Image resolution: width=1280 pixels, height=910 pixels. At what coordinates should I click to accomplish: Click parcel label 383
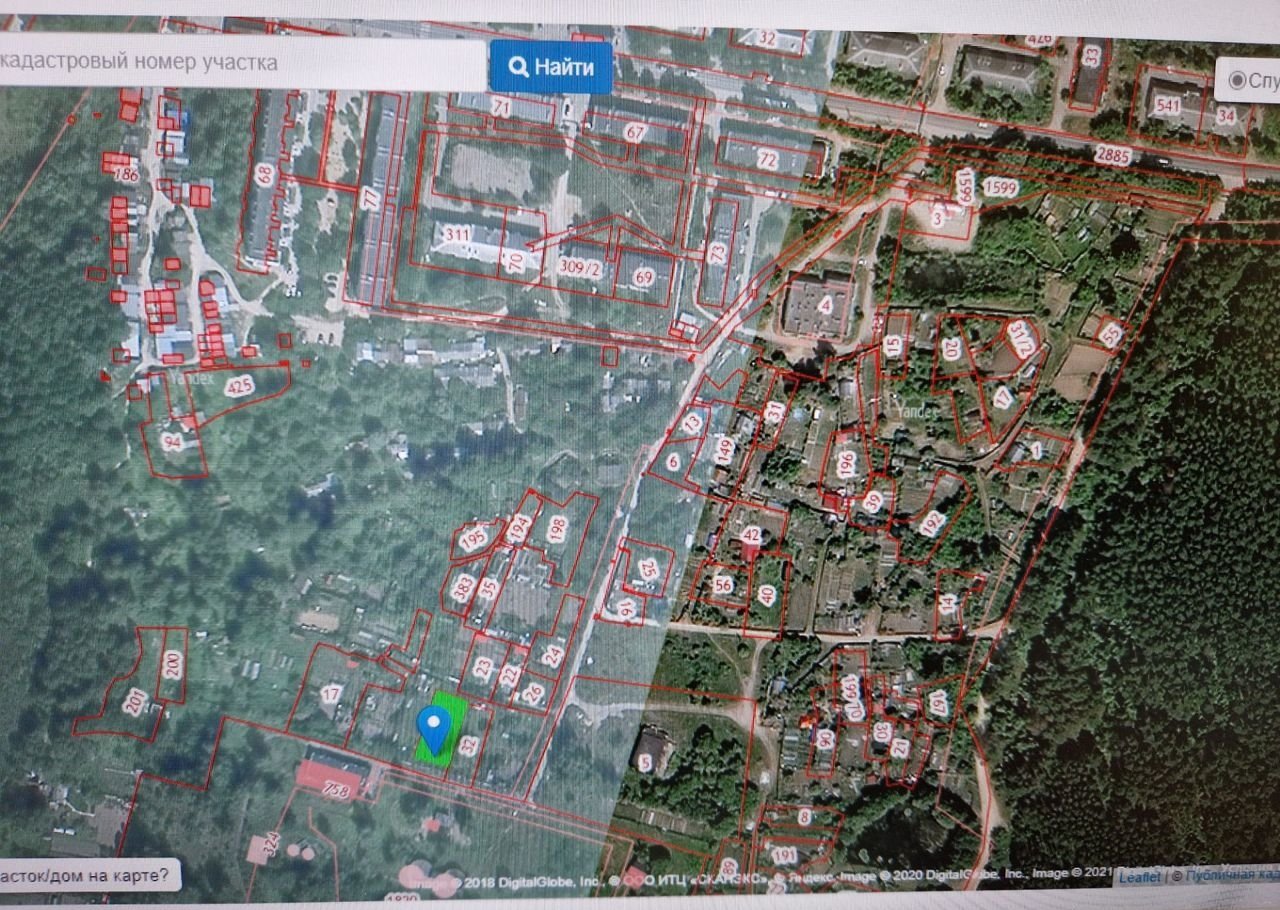tap(463, 586)
